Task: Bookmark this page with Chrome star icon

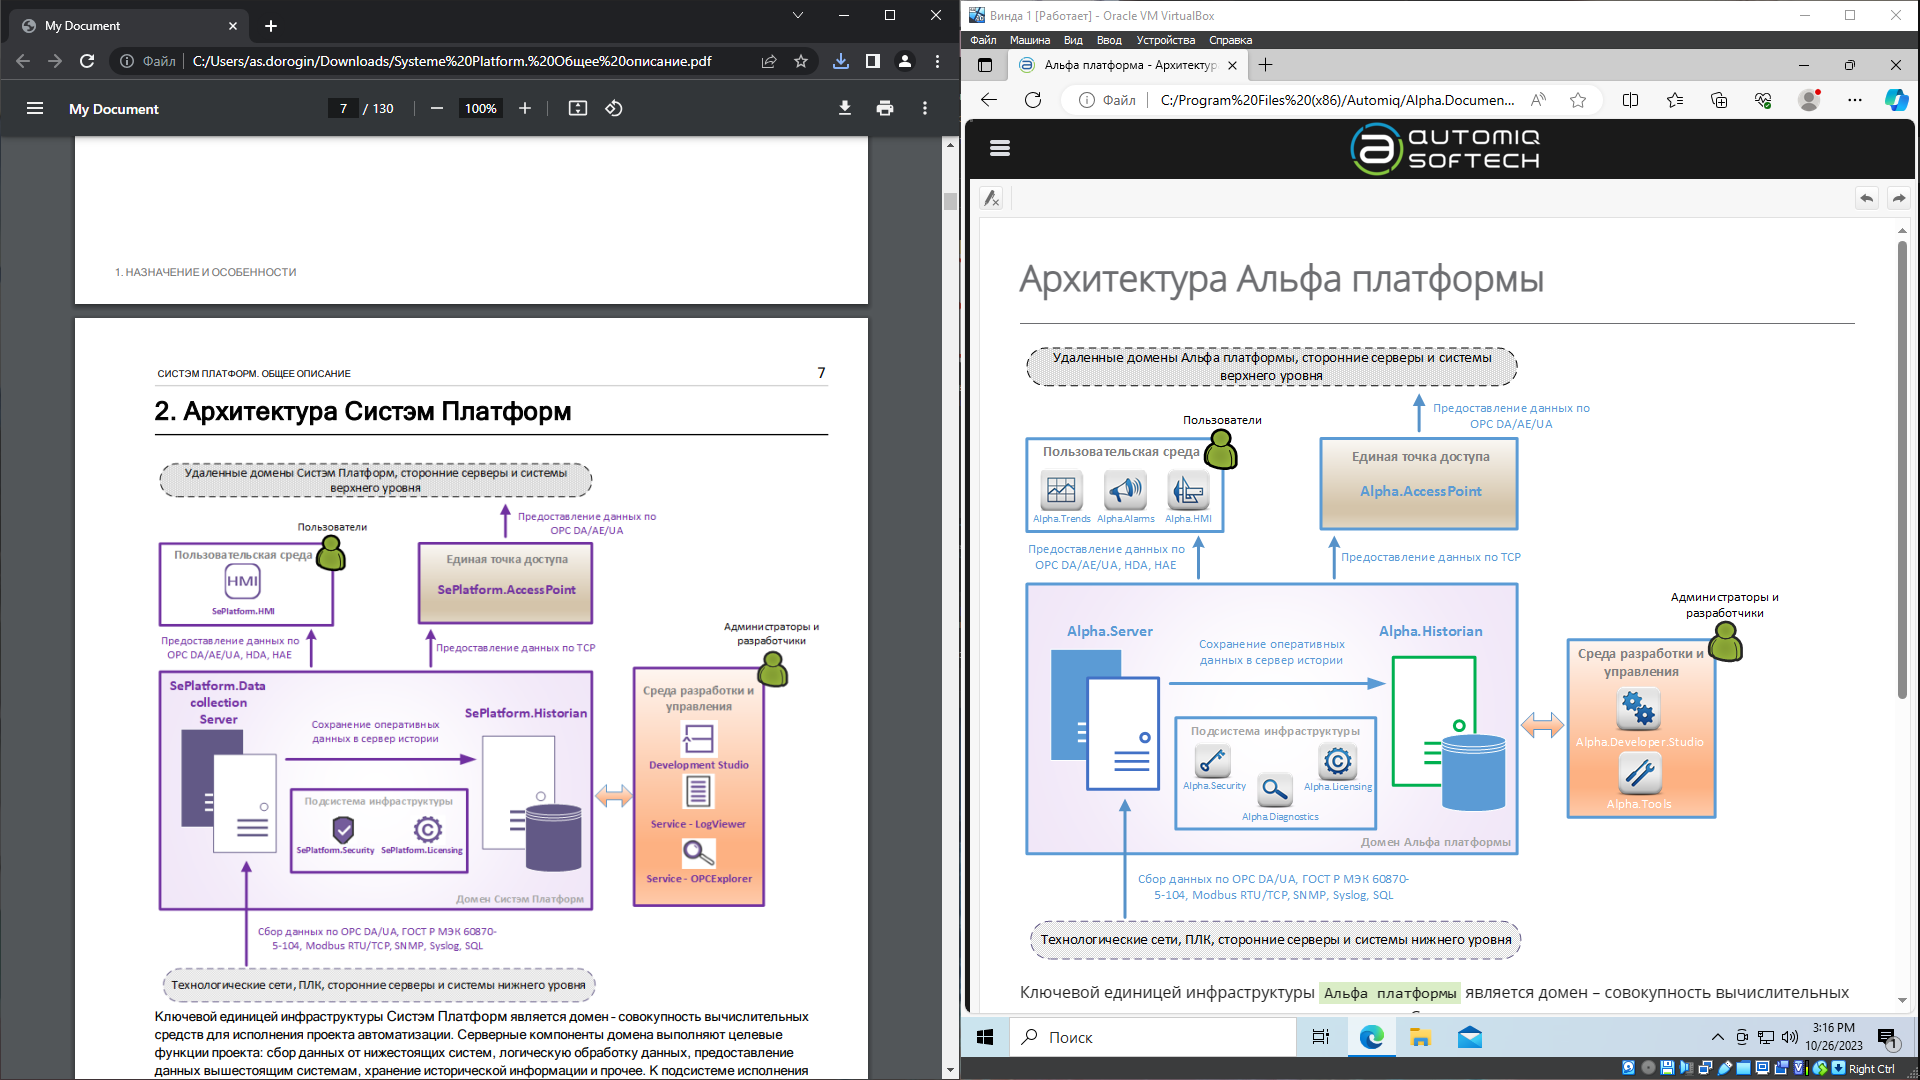Action: (x=801, y=61)
